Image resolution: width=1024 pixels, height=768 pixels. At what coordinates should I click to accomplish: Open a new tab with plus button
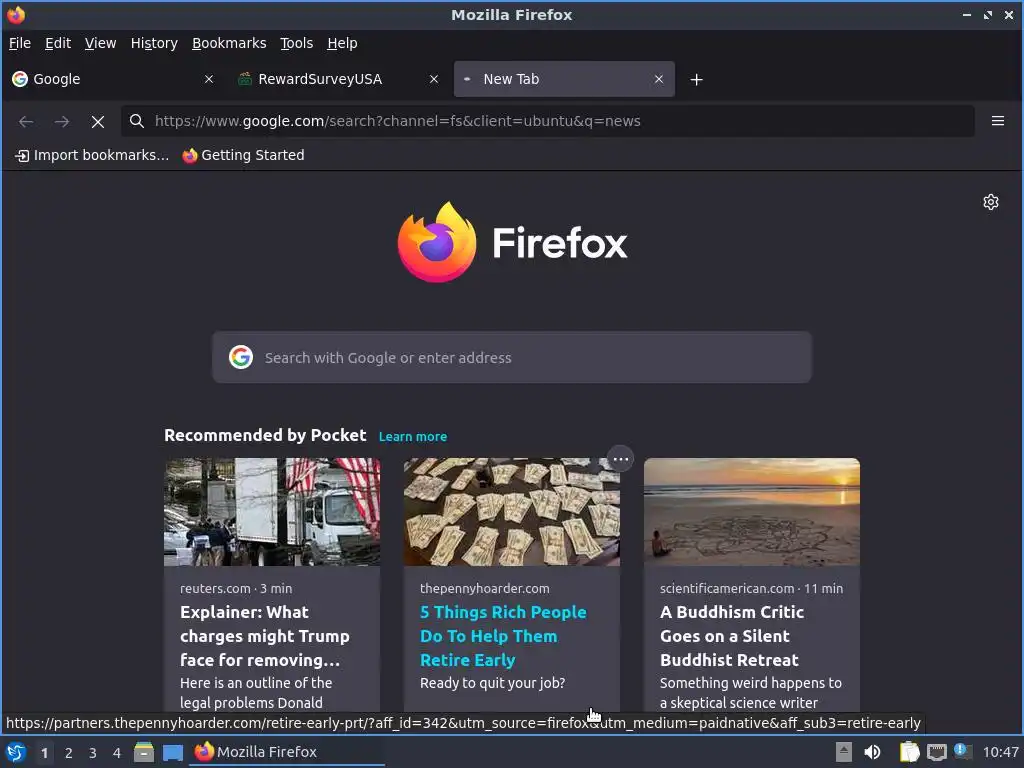pyautogui.click(x=696, y=80)
